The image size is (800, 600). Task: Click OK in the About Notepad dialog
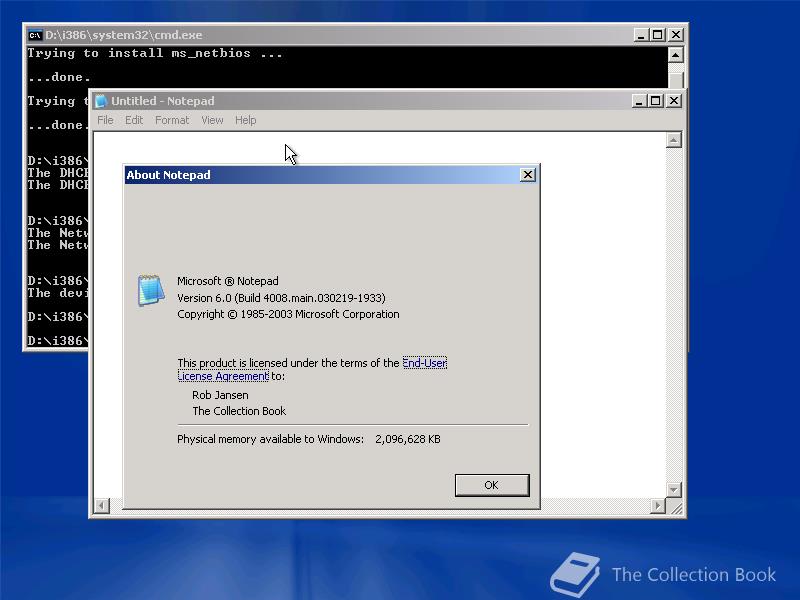[492, 485]
